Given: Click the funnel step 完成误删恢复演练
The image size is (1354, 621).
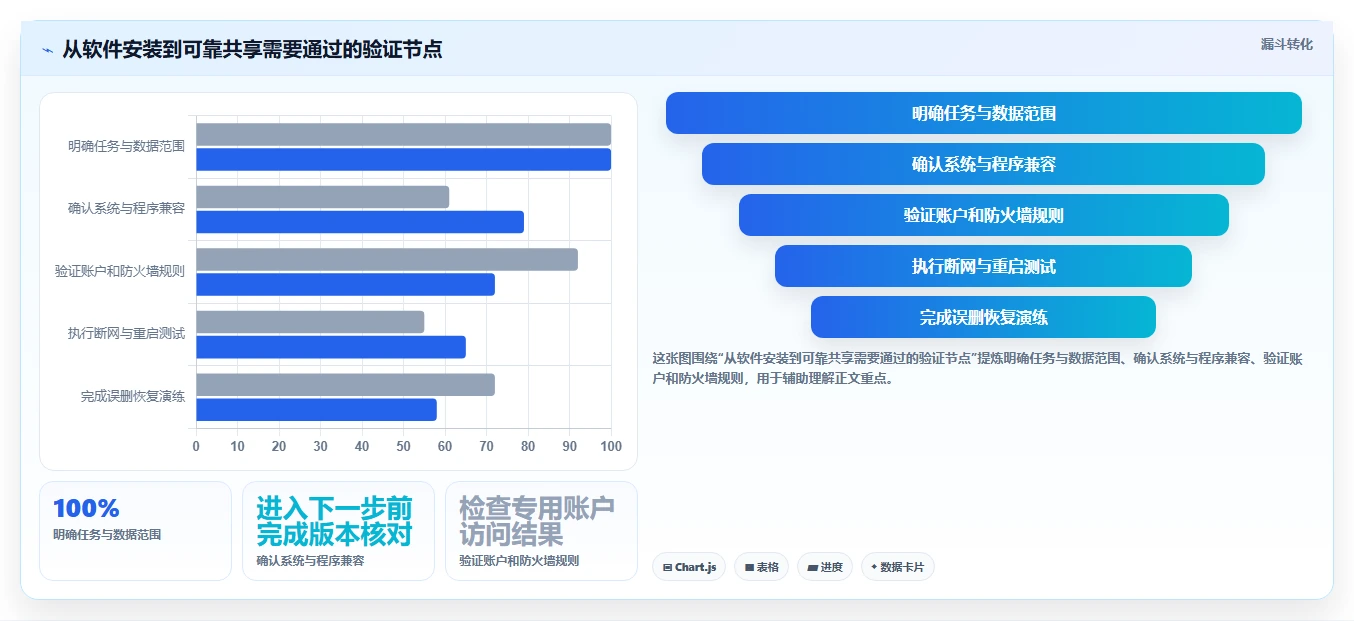Looking at the screenshot, I should (984, 317).
